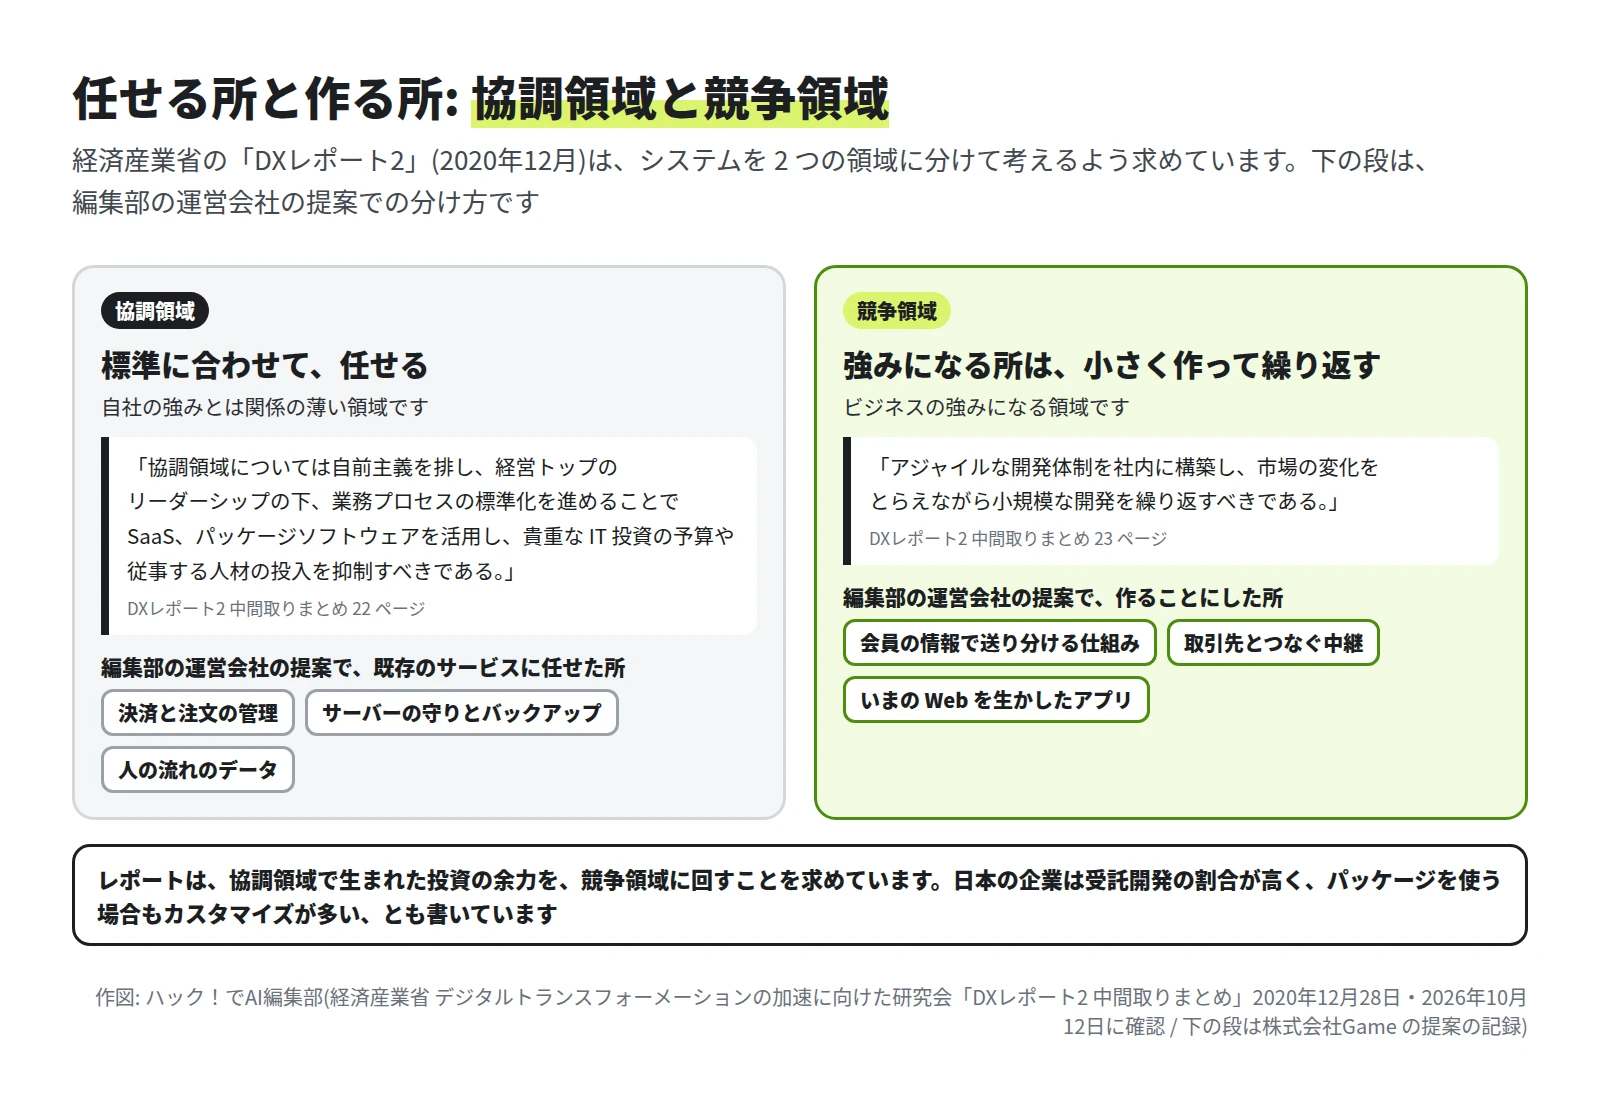Click the text ビジネスの強みになる領域です
1600x1096 pixels.
pyautogui.click(x=986, y=407)
